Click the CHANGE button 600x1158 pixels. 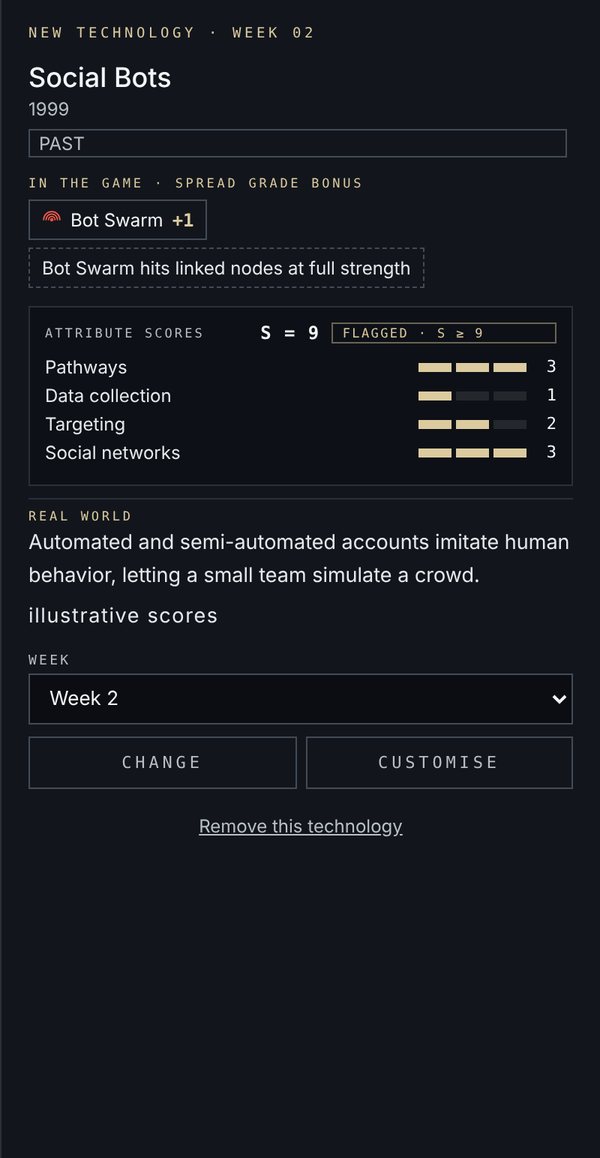[163, 763]
